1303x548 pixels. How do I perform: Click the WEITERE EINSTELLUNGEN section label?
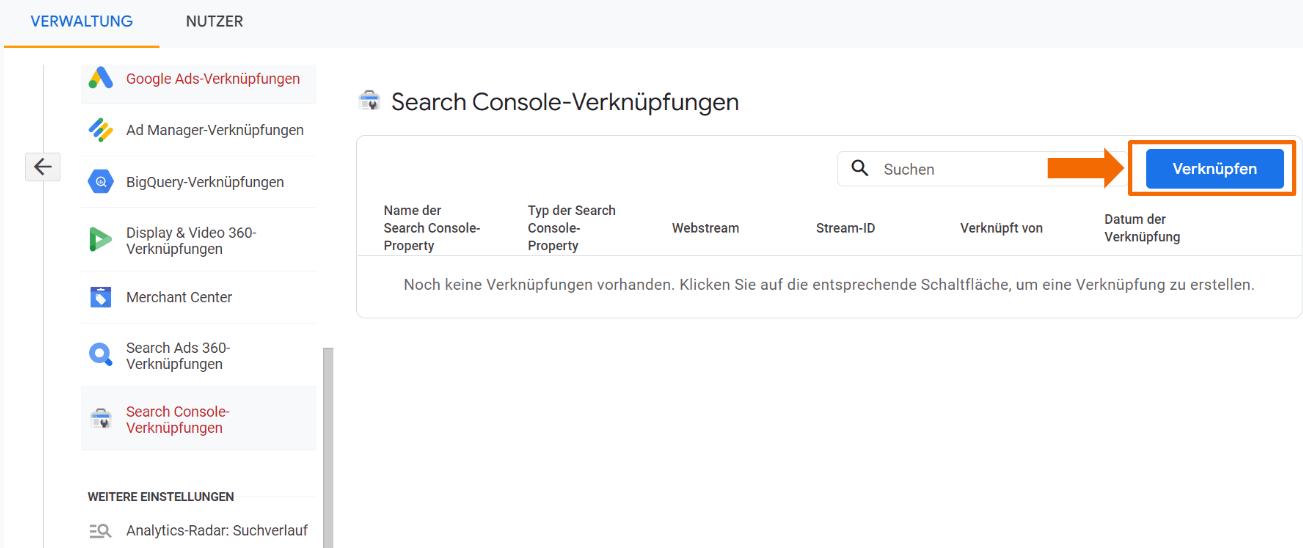click(161, 496)
